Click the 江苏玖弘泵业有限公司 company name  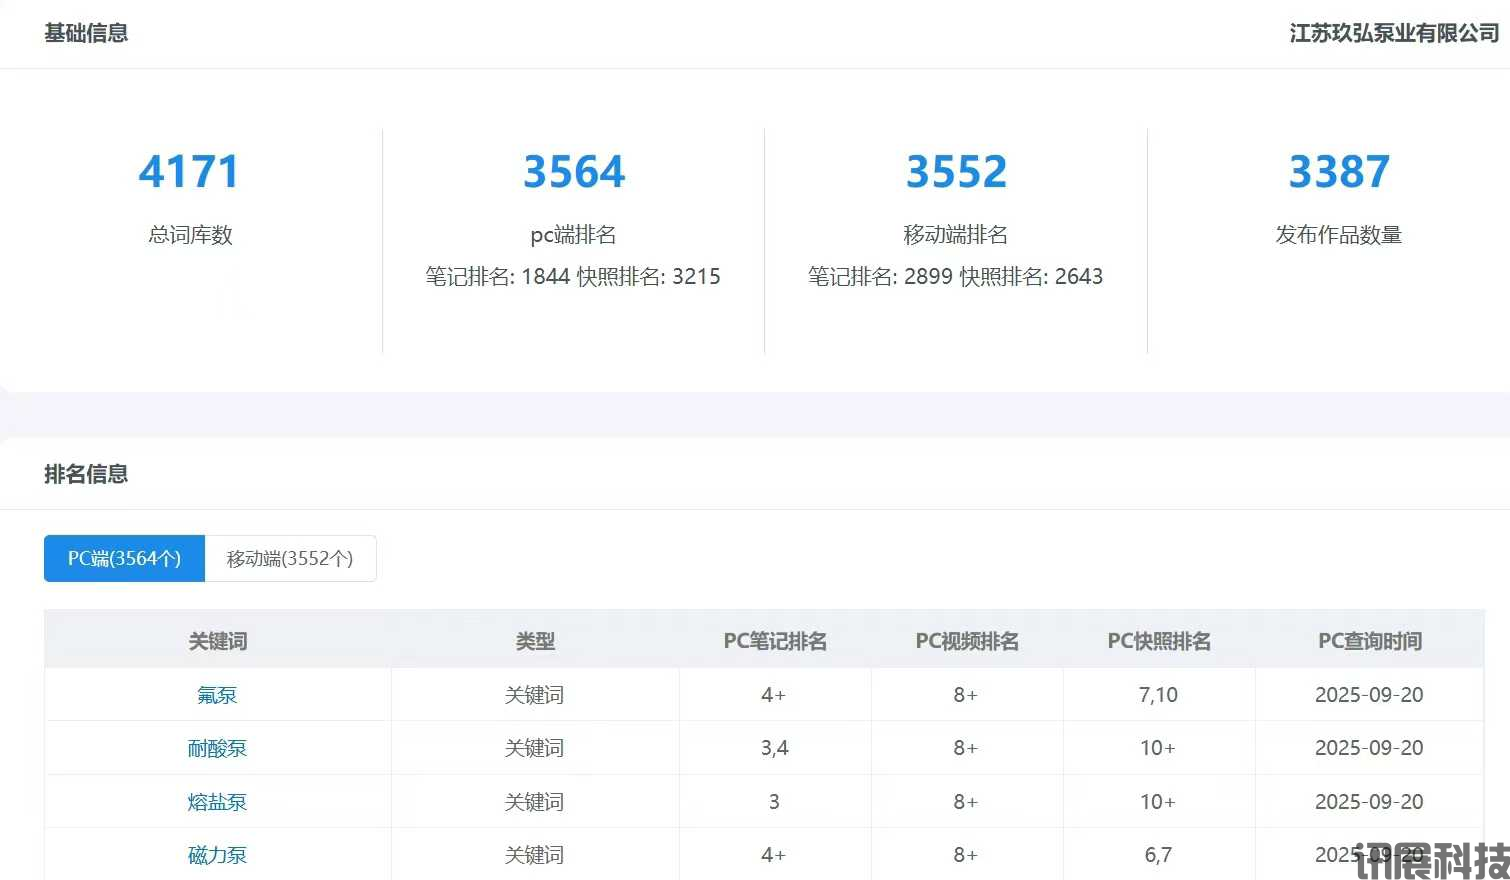[x=1394, y=33]
